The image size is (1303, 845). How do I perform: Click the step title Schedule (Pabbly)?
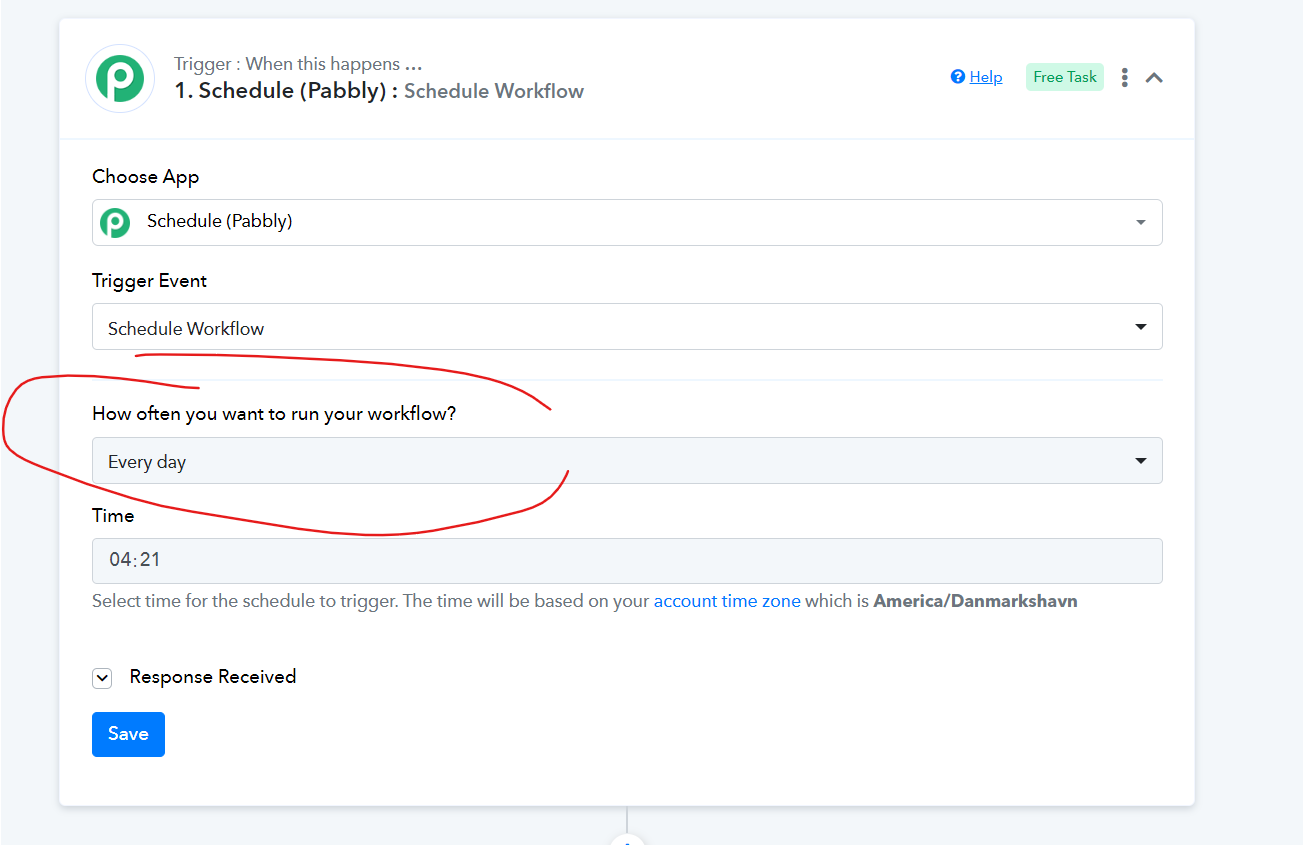point(285,91)
